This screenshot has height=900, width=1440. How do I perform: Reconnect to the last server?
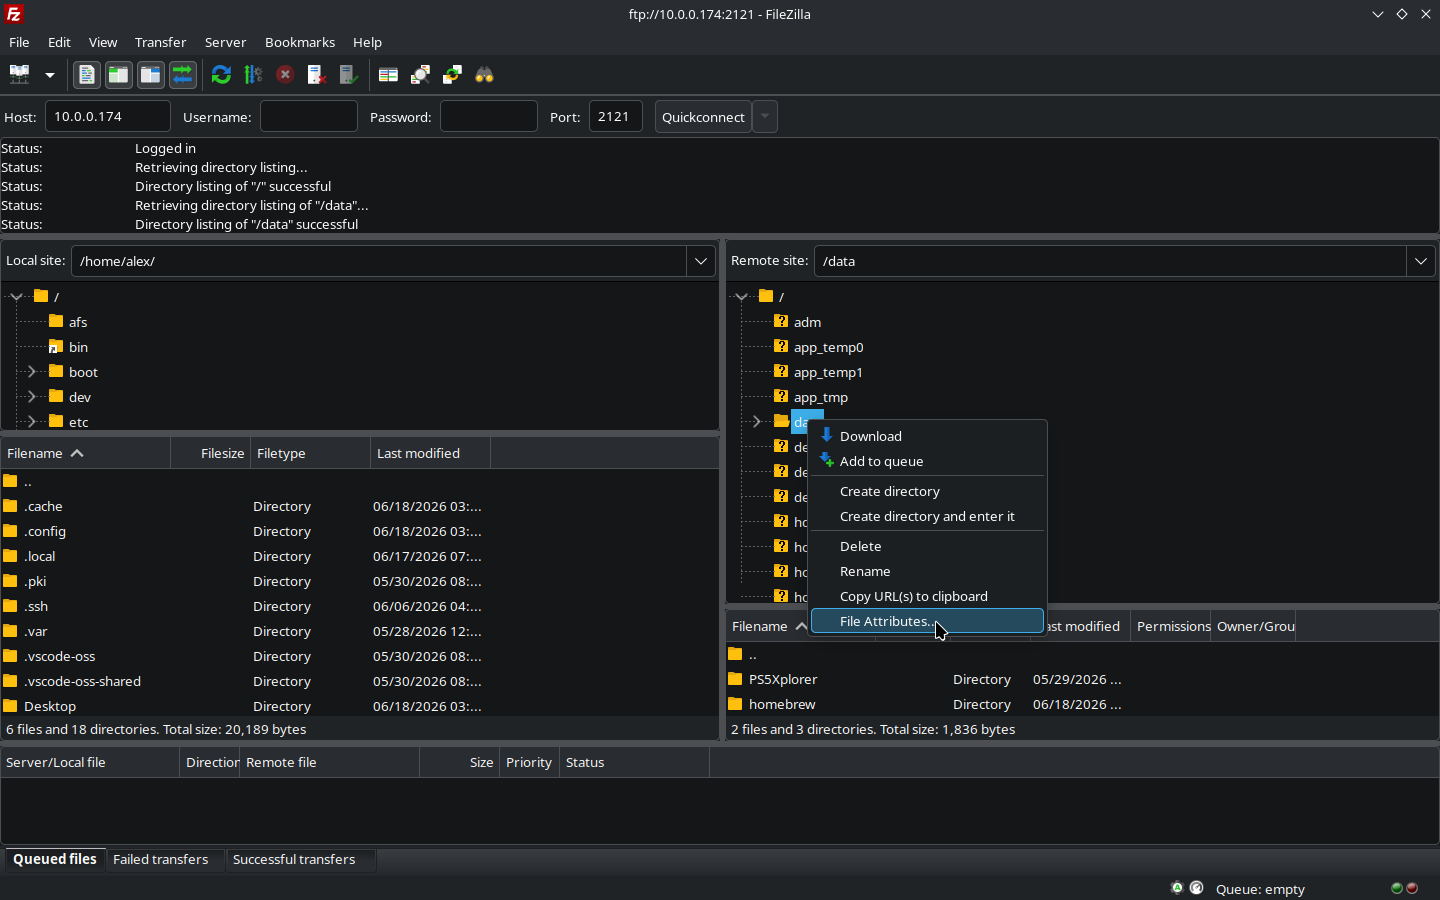click(x=349, y=75)
